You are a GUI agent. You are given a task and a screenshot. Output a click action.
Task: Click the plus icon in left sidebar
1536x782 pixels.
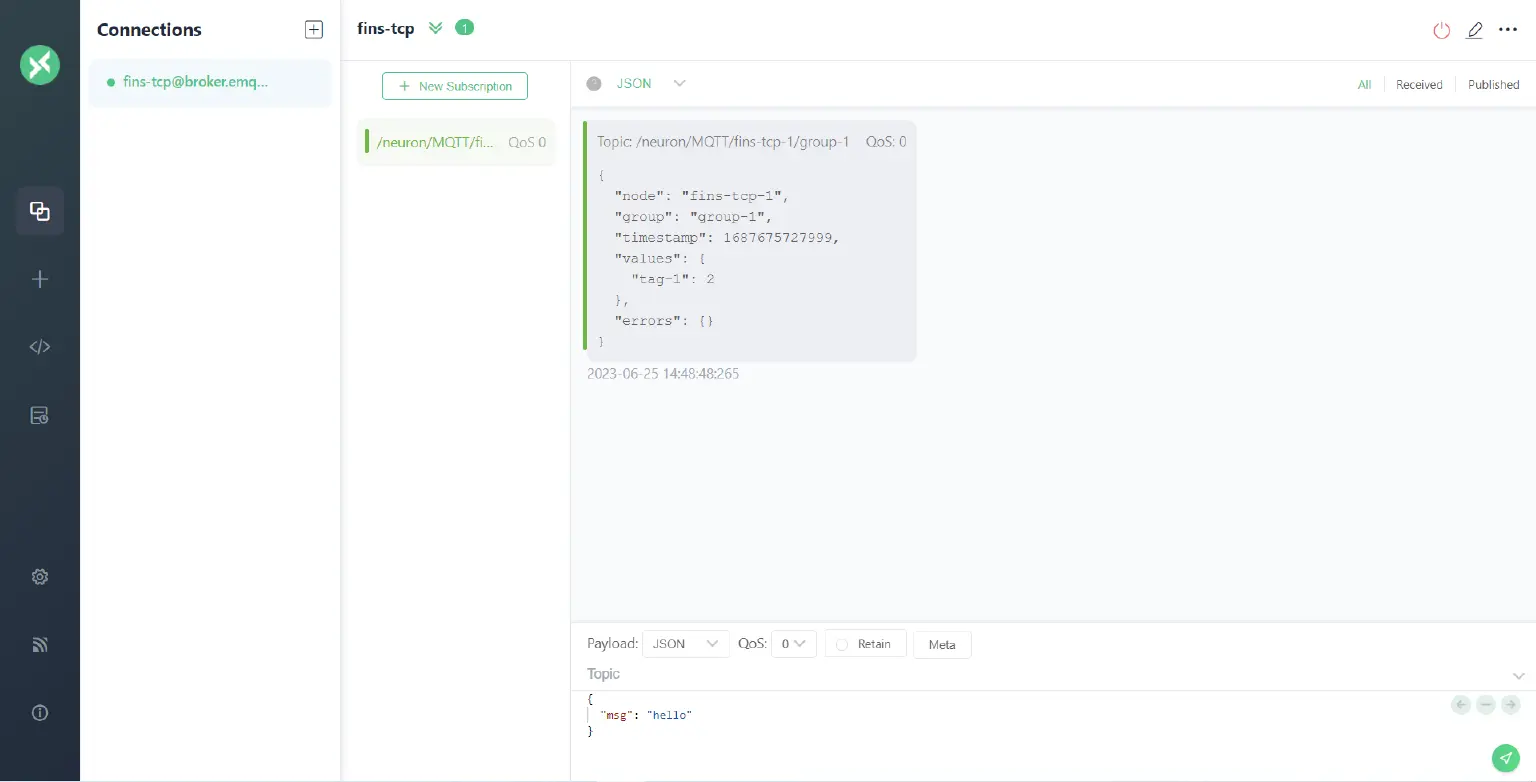tap(40, 279)
